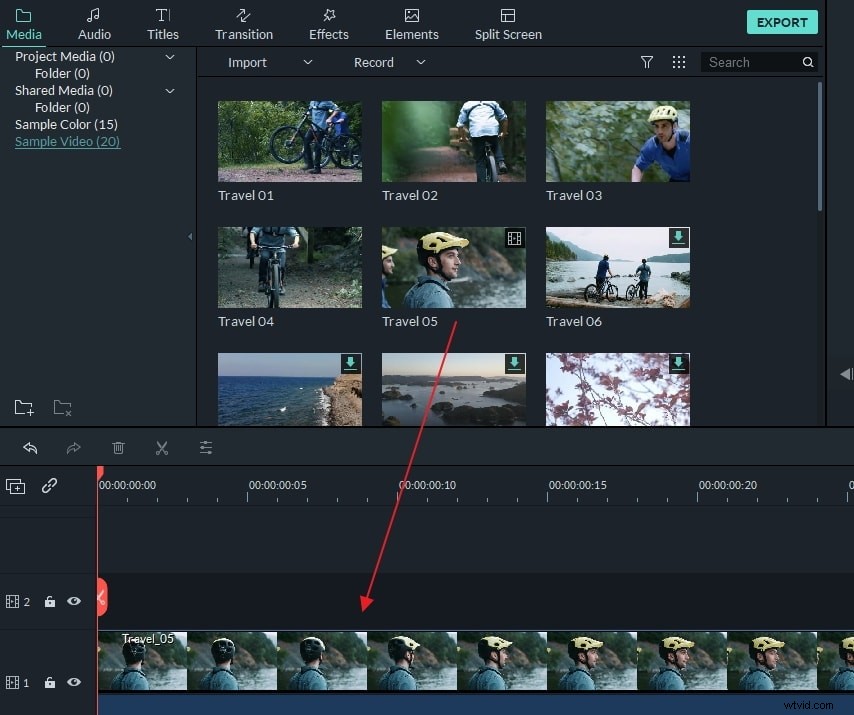The width and height of the screenshot is (854, 715).
Task: Click the manage tracks icon
Action: click(15, 486)
